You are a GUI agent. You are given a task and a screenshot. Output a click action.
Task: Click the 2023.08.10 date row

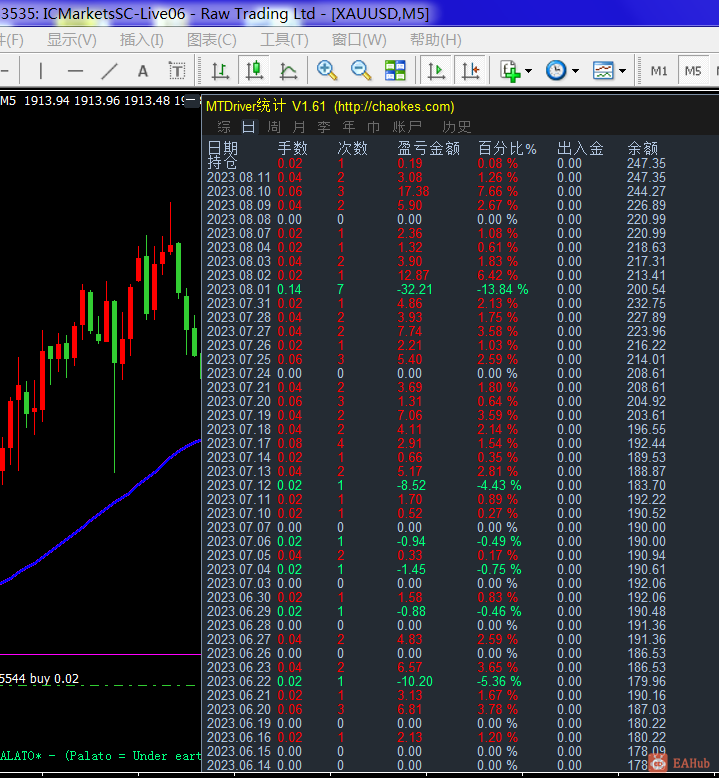coord(239,192)
